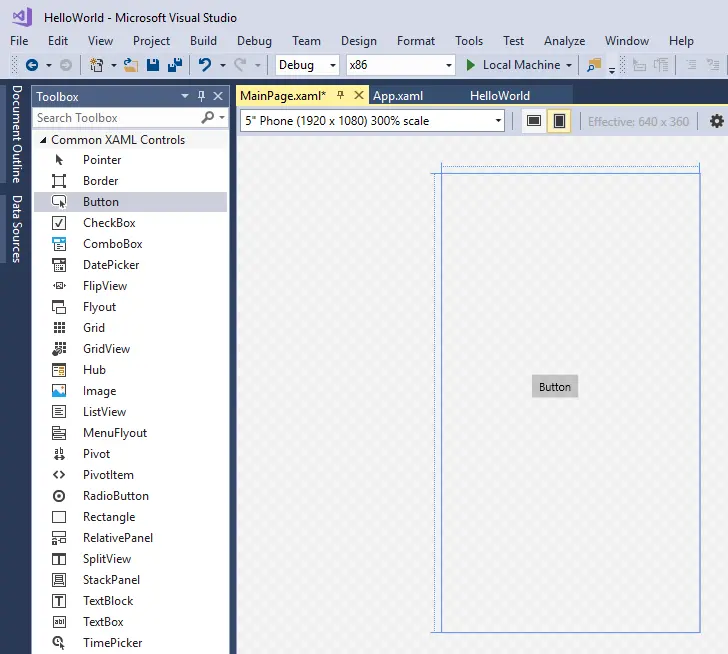728x654 pixels.
Task: Select the MenuFlyout control in Toolbox
Action: [130, 433]
